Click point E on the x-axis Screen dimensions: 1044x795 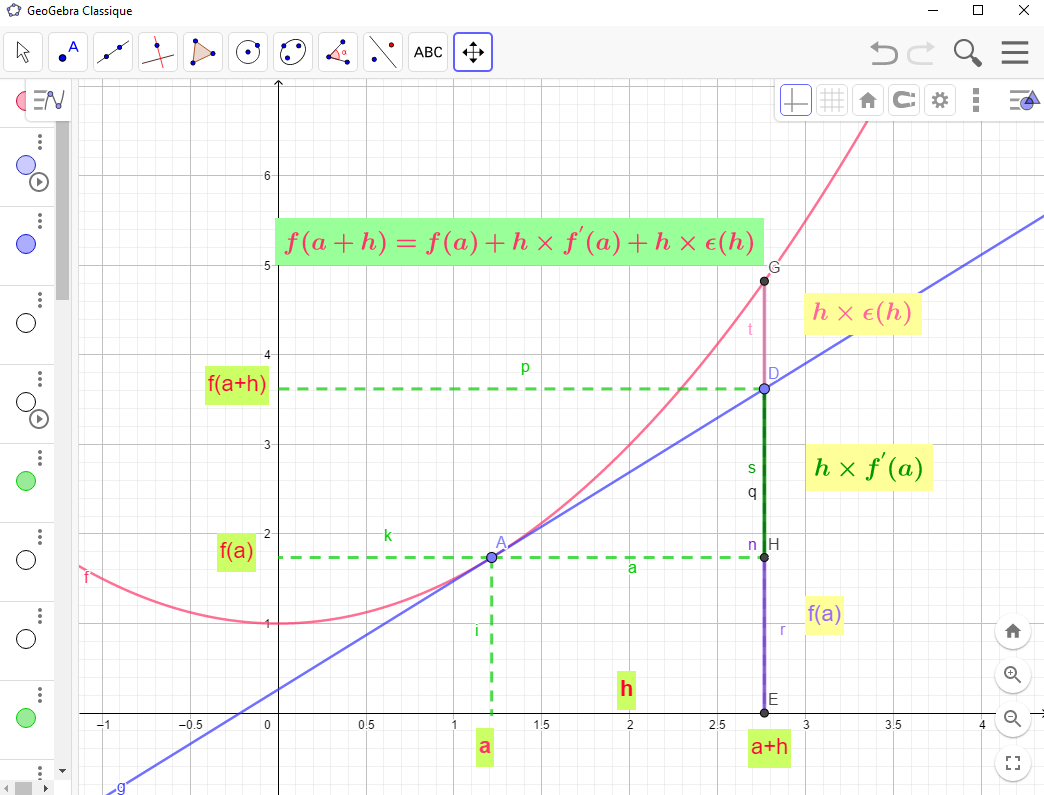tap(764, 713)
